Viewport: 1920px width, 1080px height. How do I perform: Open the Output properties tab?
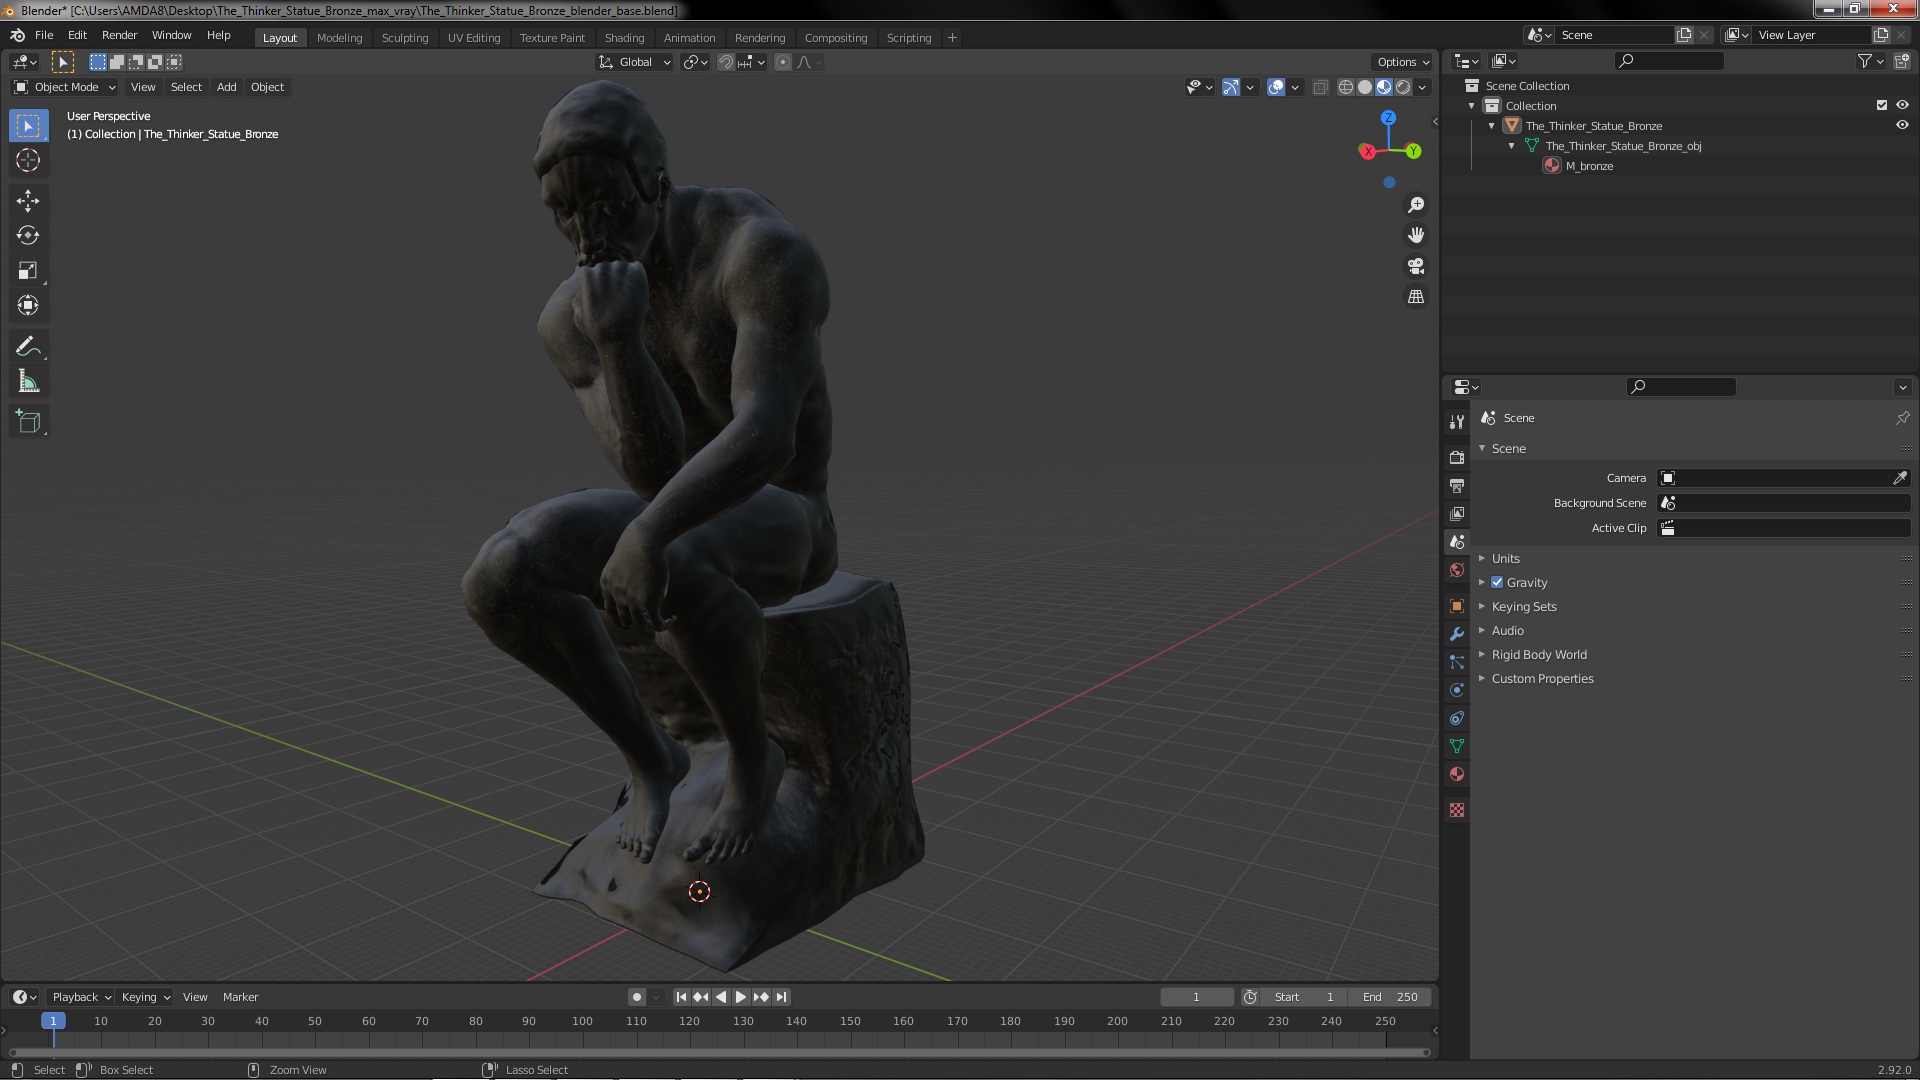point(1457,486)
